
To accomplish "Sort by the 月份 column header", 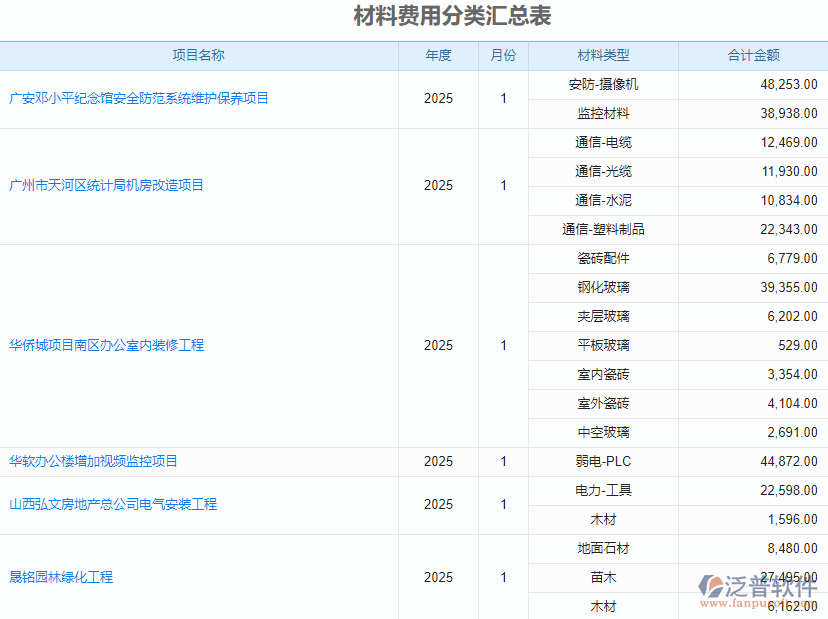I will pos(503,56).
